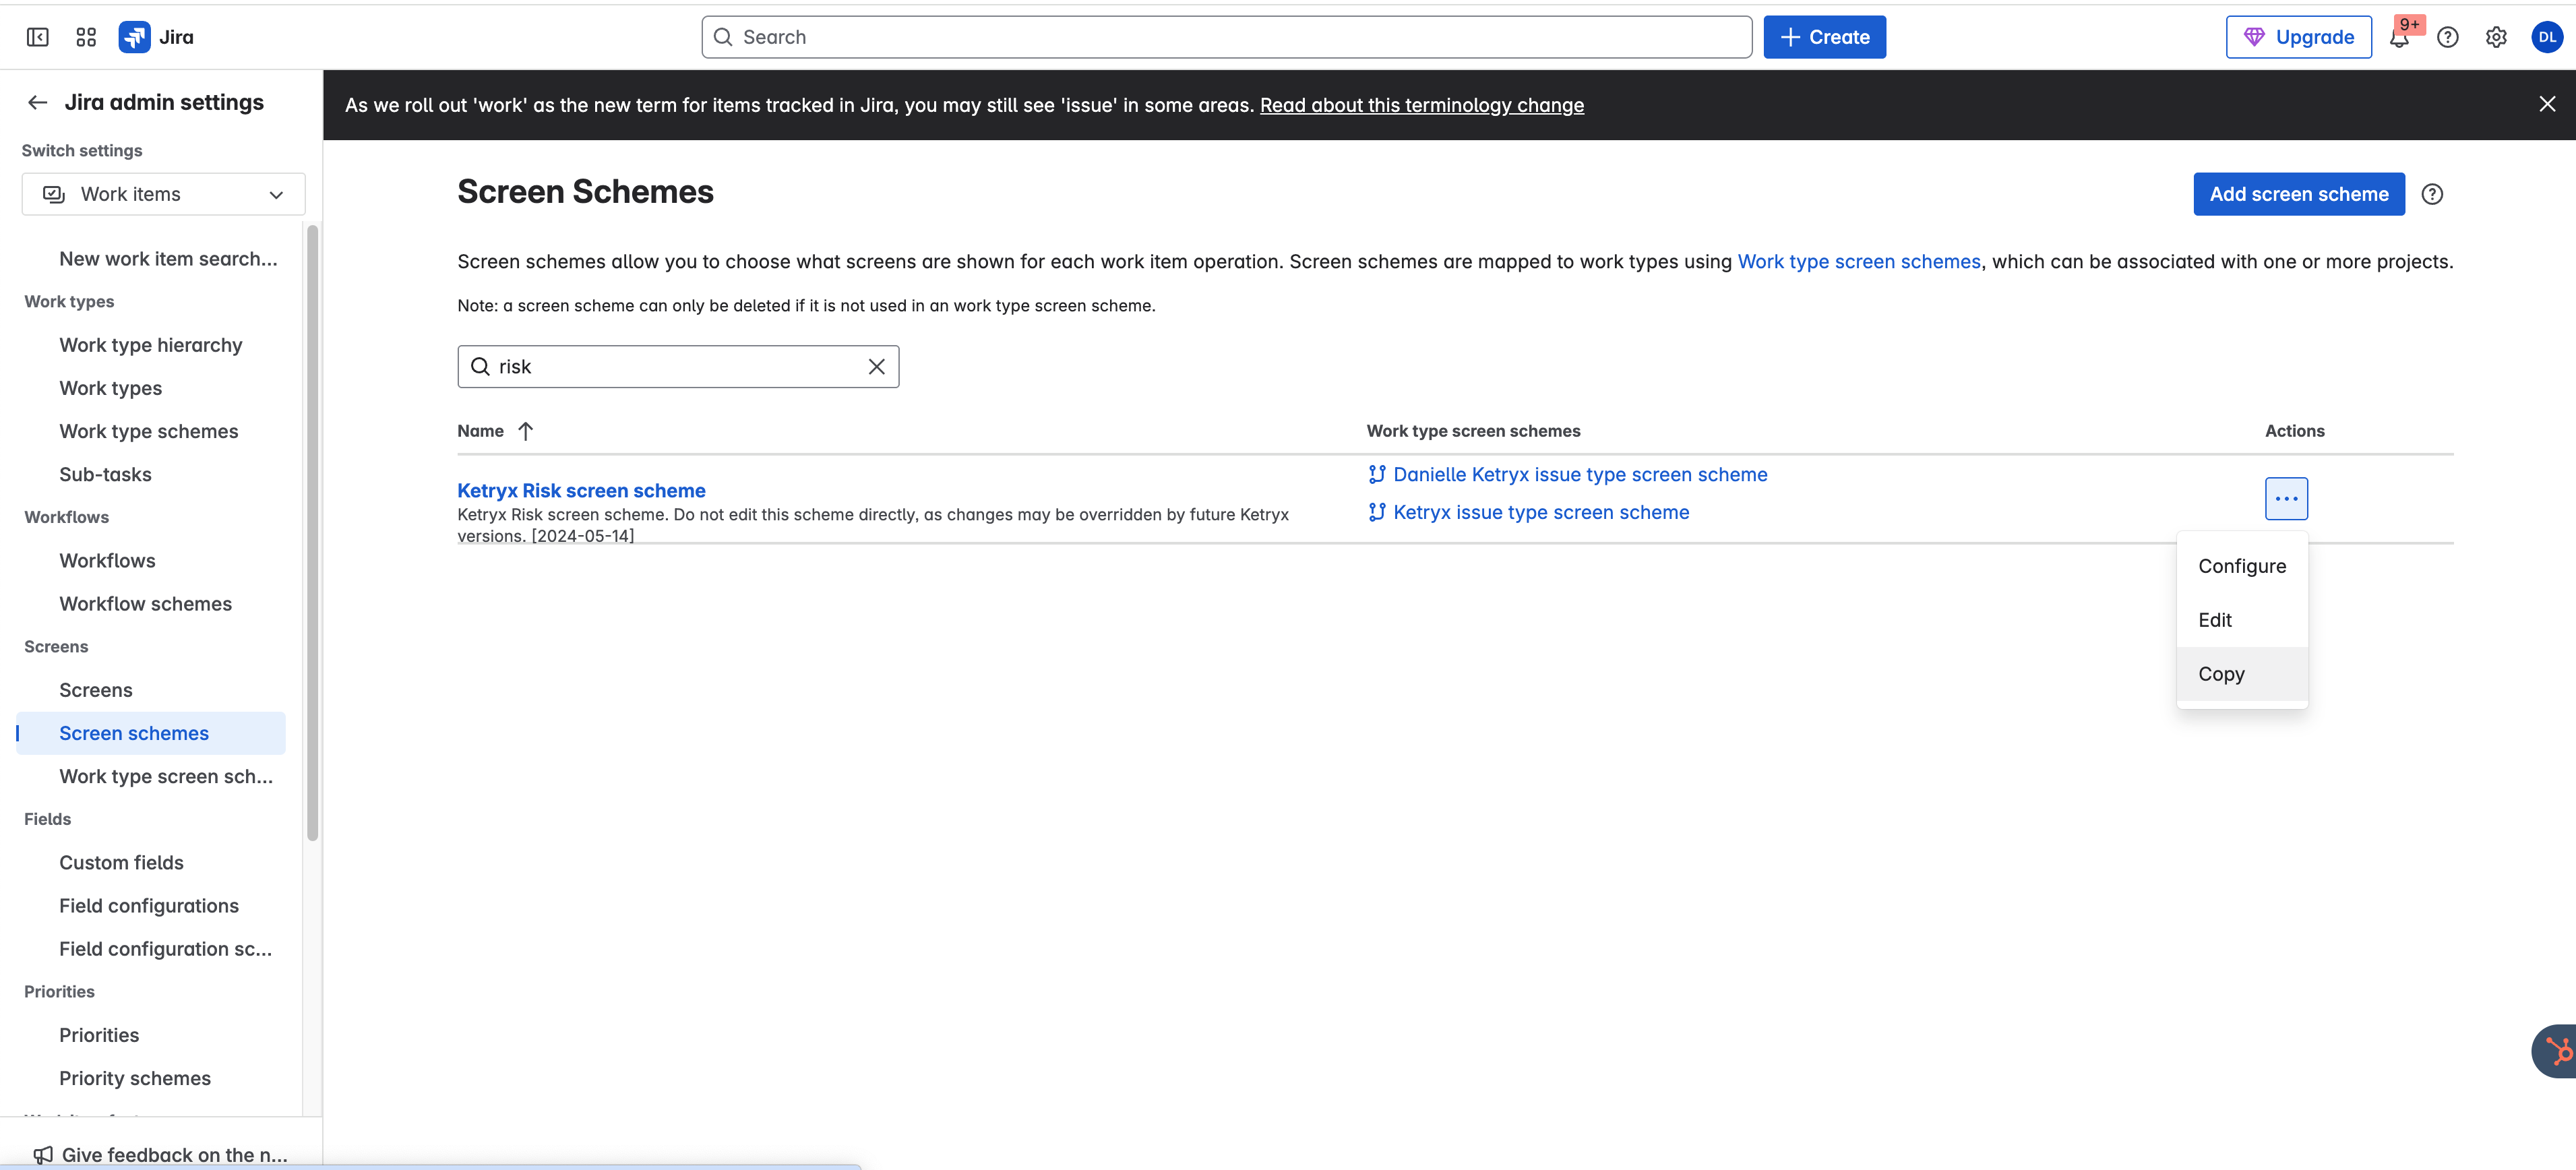
Task: Open Workflows page in sidebar
Action: [x=107, y=561]
